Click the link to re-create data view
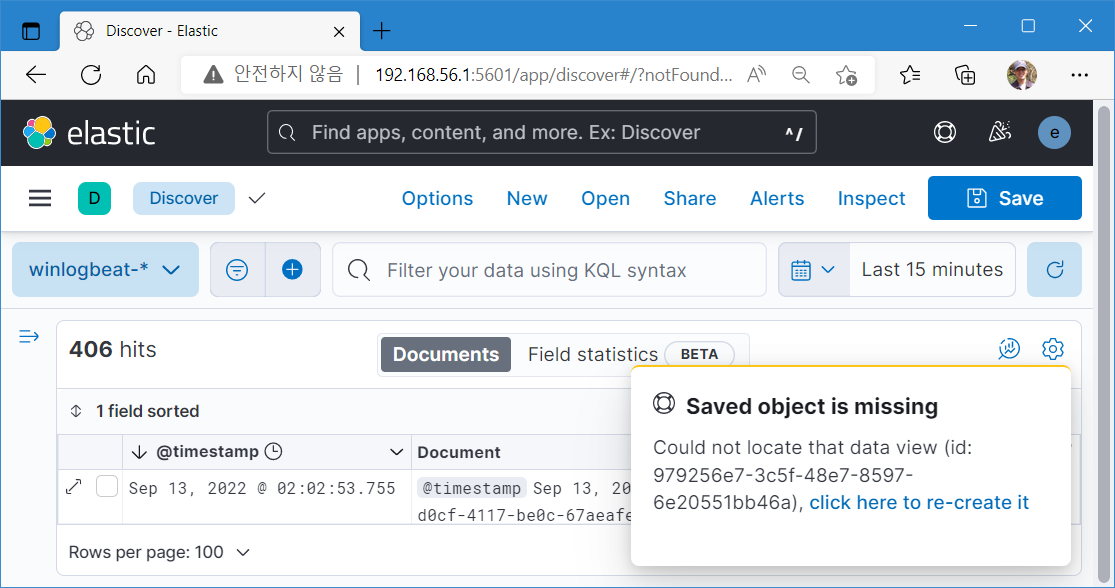 pos(919,502)
